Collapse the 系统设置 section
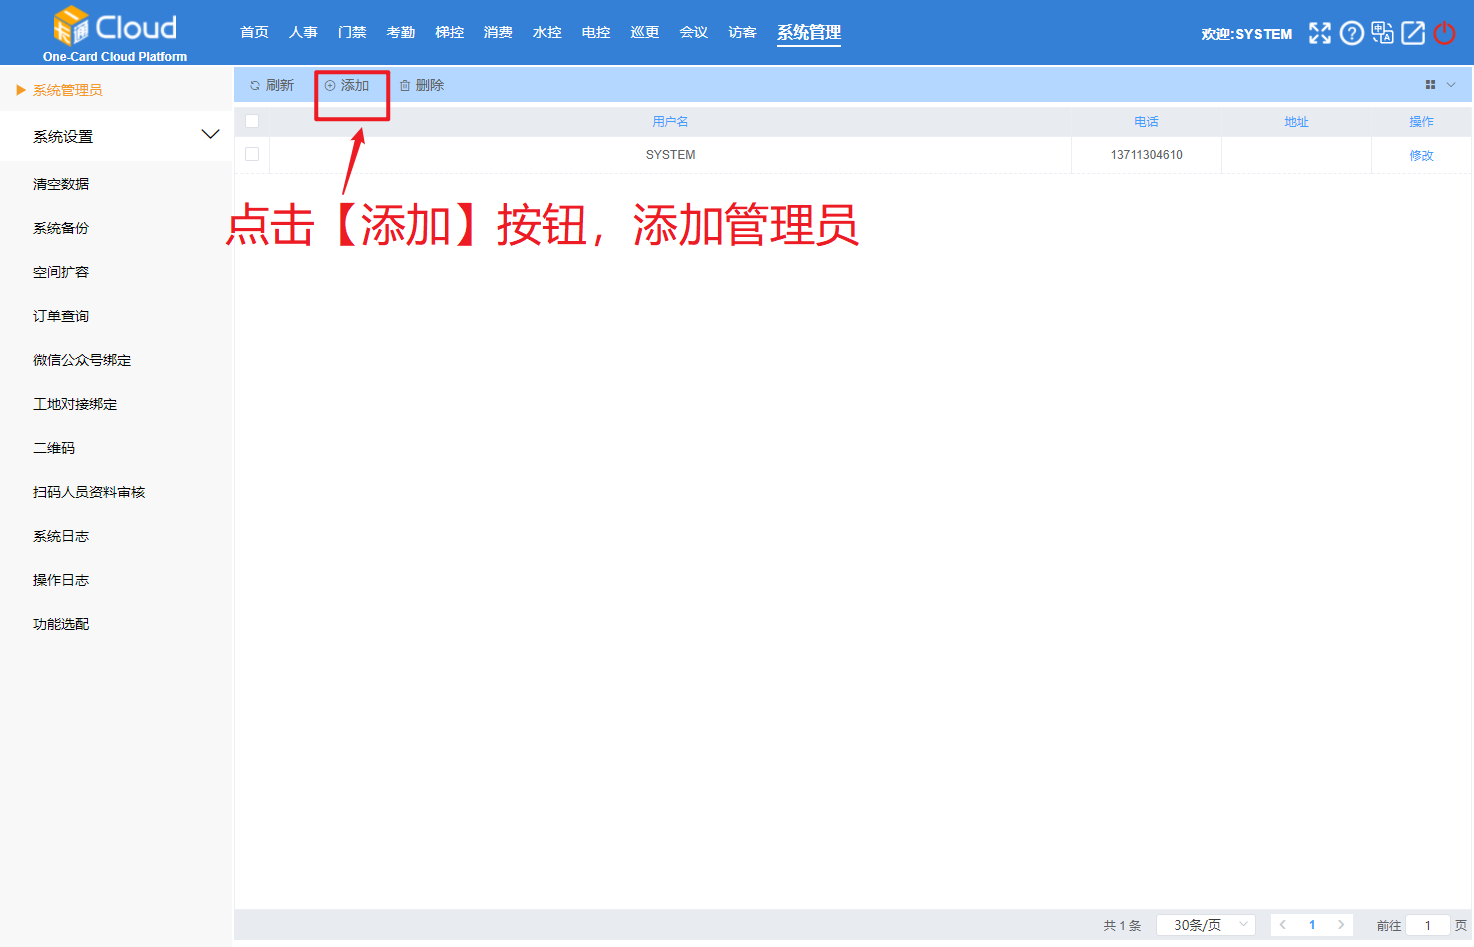Image resolution: width=1474 pixels, height=947 pixels. click(210, 133)
